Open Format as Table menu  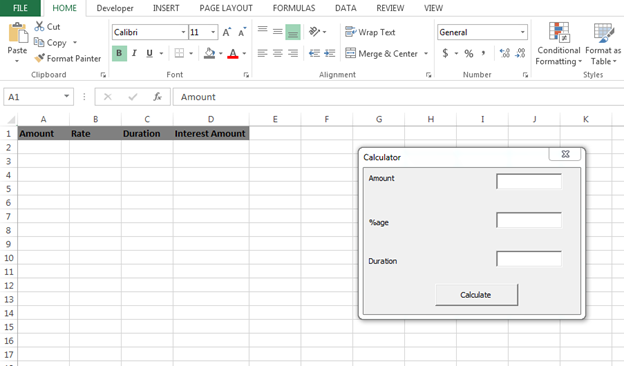coord(603,44)
